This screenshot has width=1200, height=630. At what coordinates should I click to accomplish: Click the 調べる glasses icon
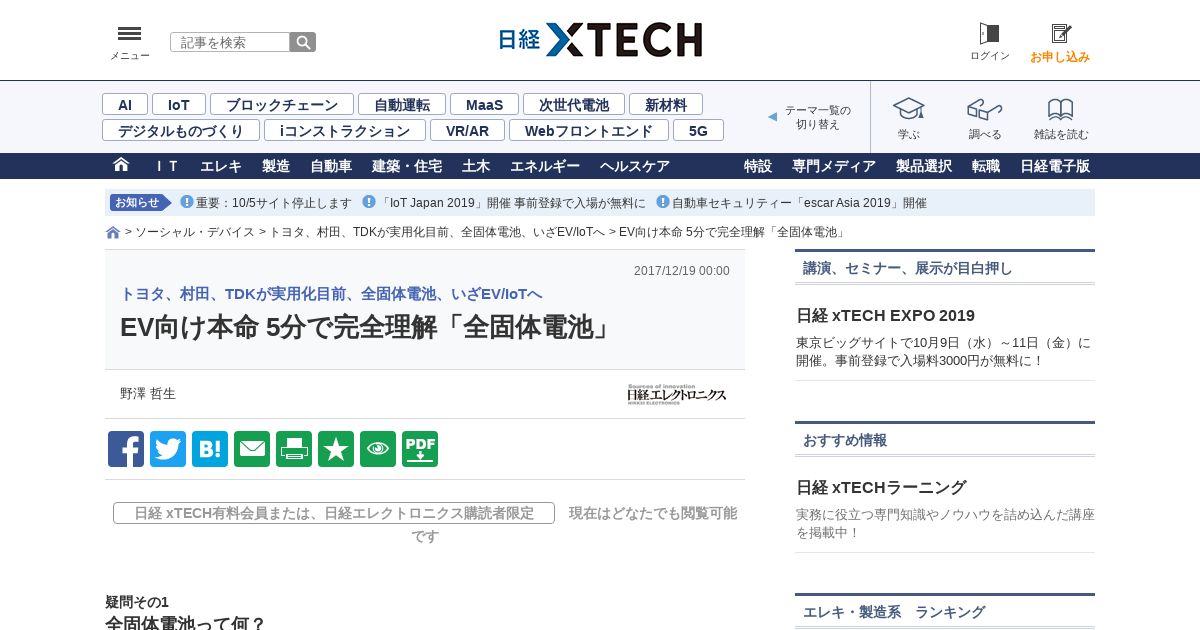click(x=985, y=109)
